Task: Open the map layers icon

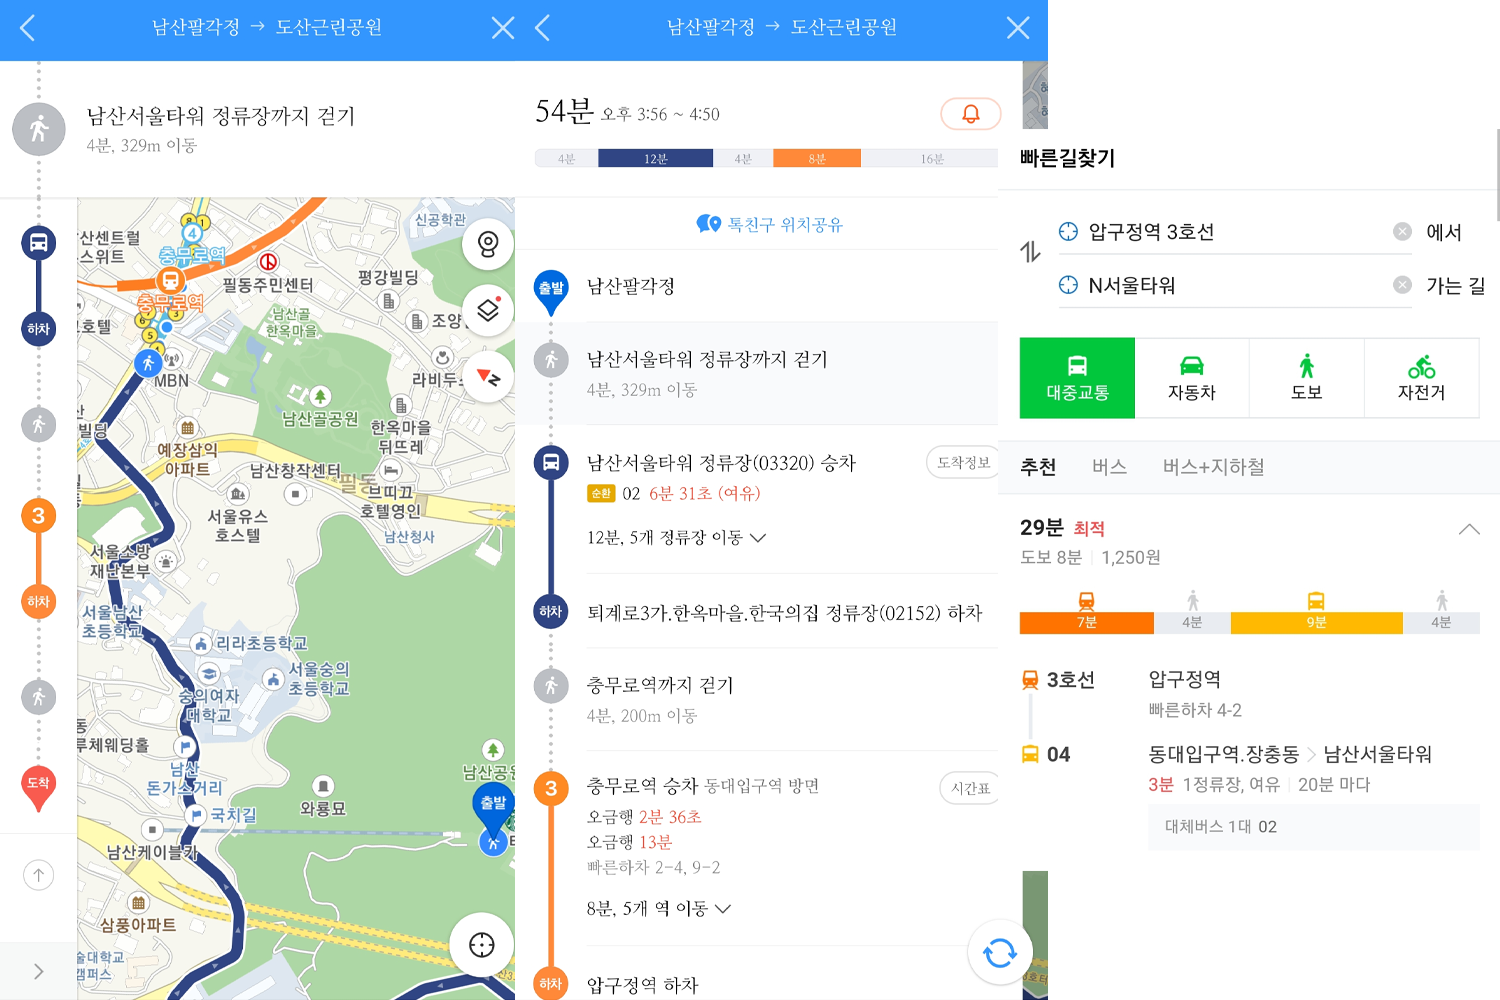Action: coord(488,310)
